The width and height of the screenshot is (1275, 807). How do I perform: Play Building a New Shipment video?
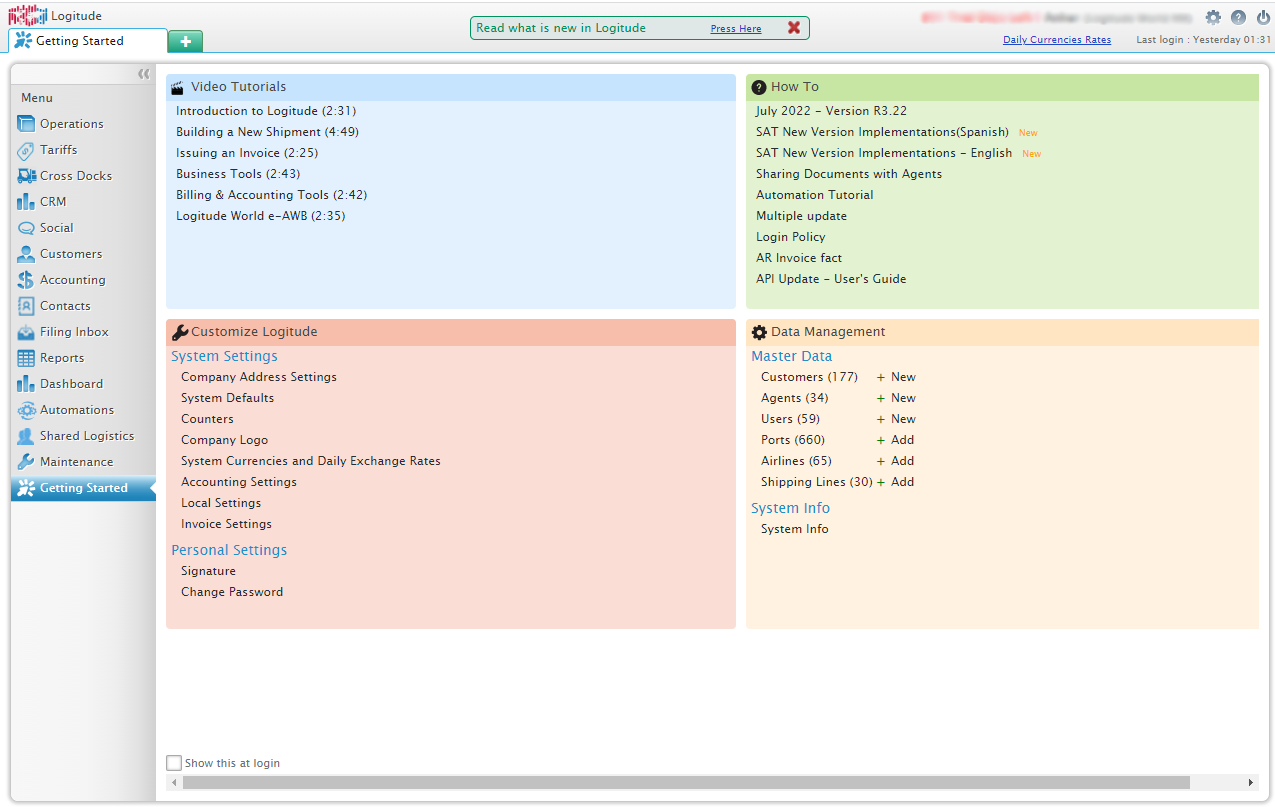(x=267, y=132)
